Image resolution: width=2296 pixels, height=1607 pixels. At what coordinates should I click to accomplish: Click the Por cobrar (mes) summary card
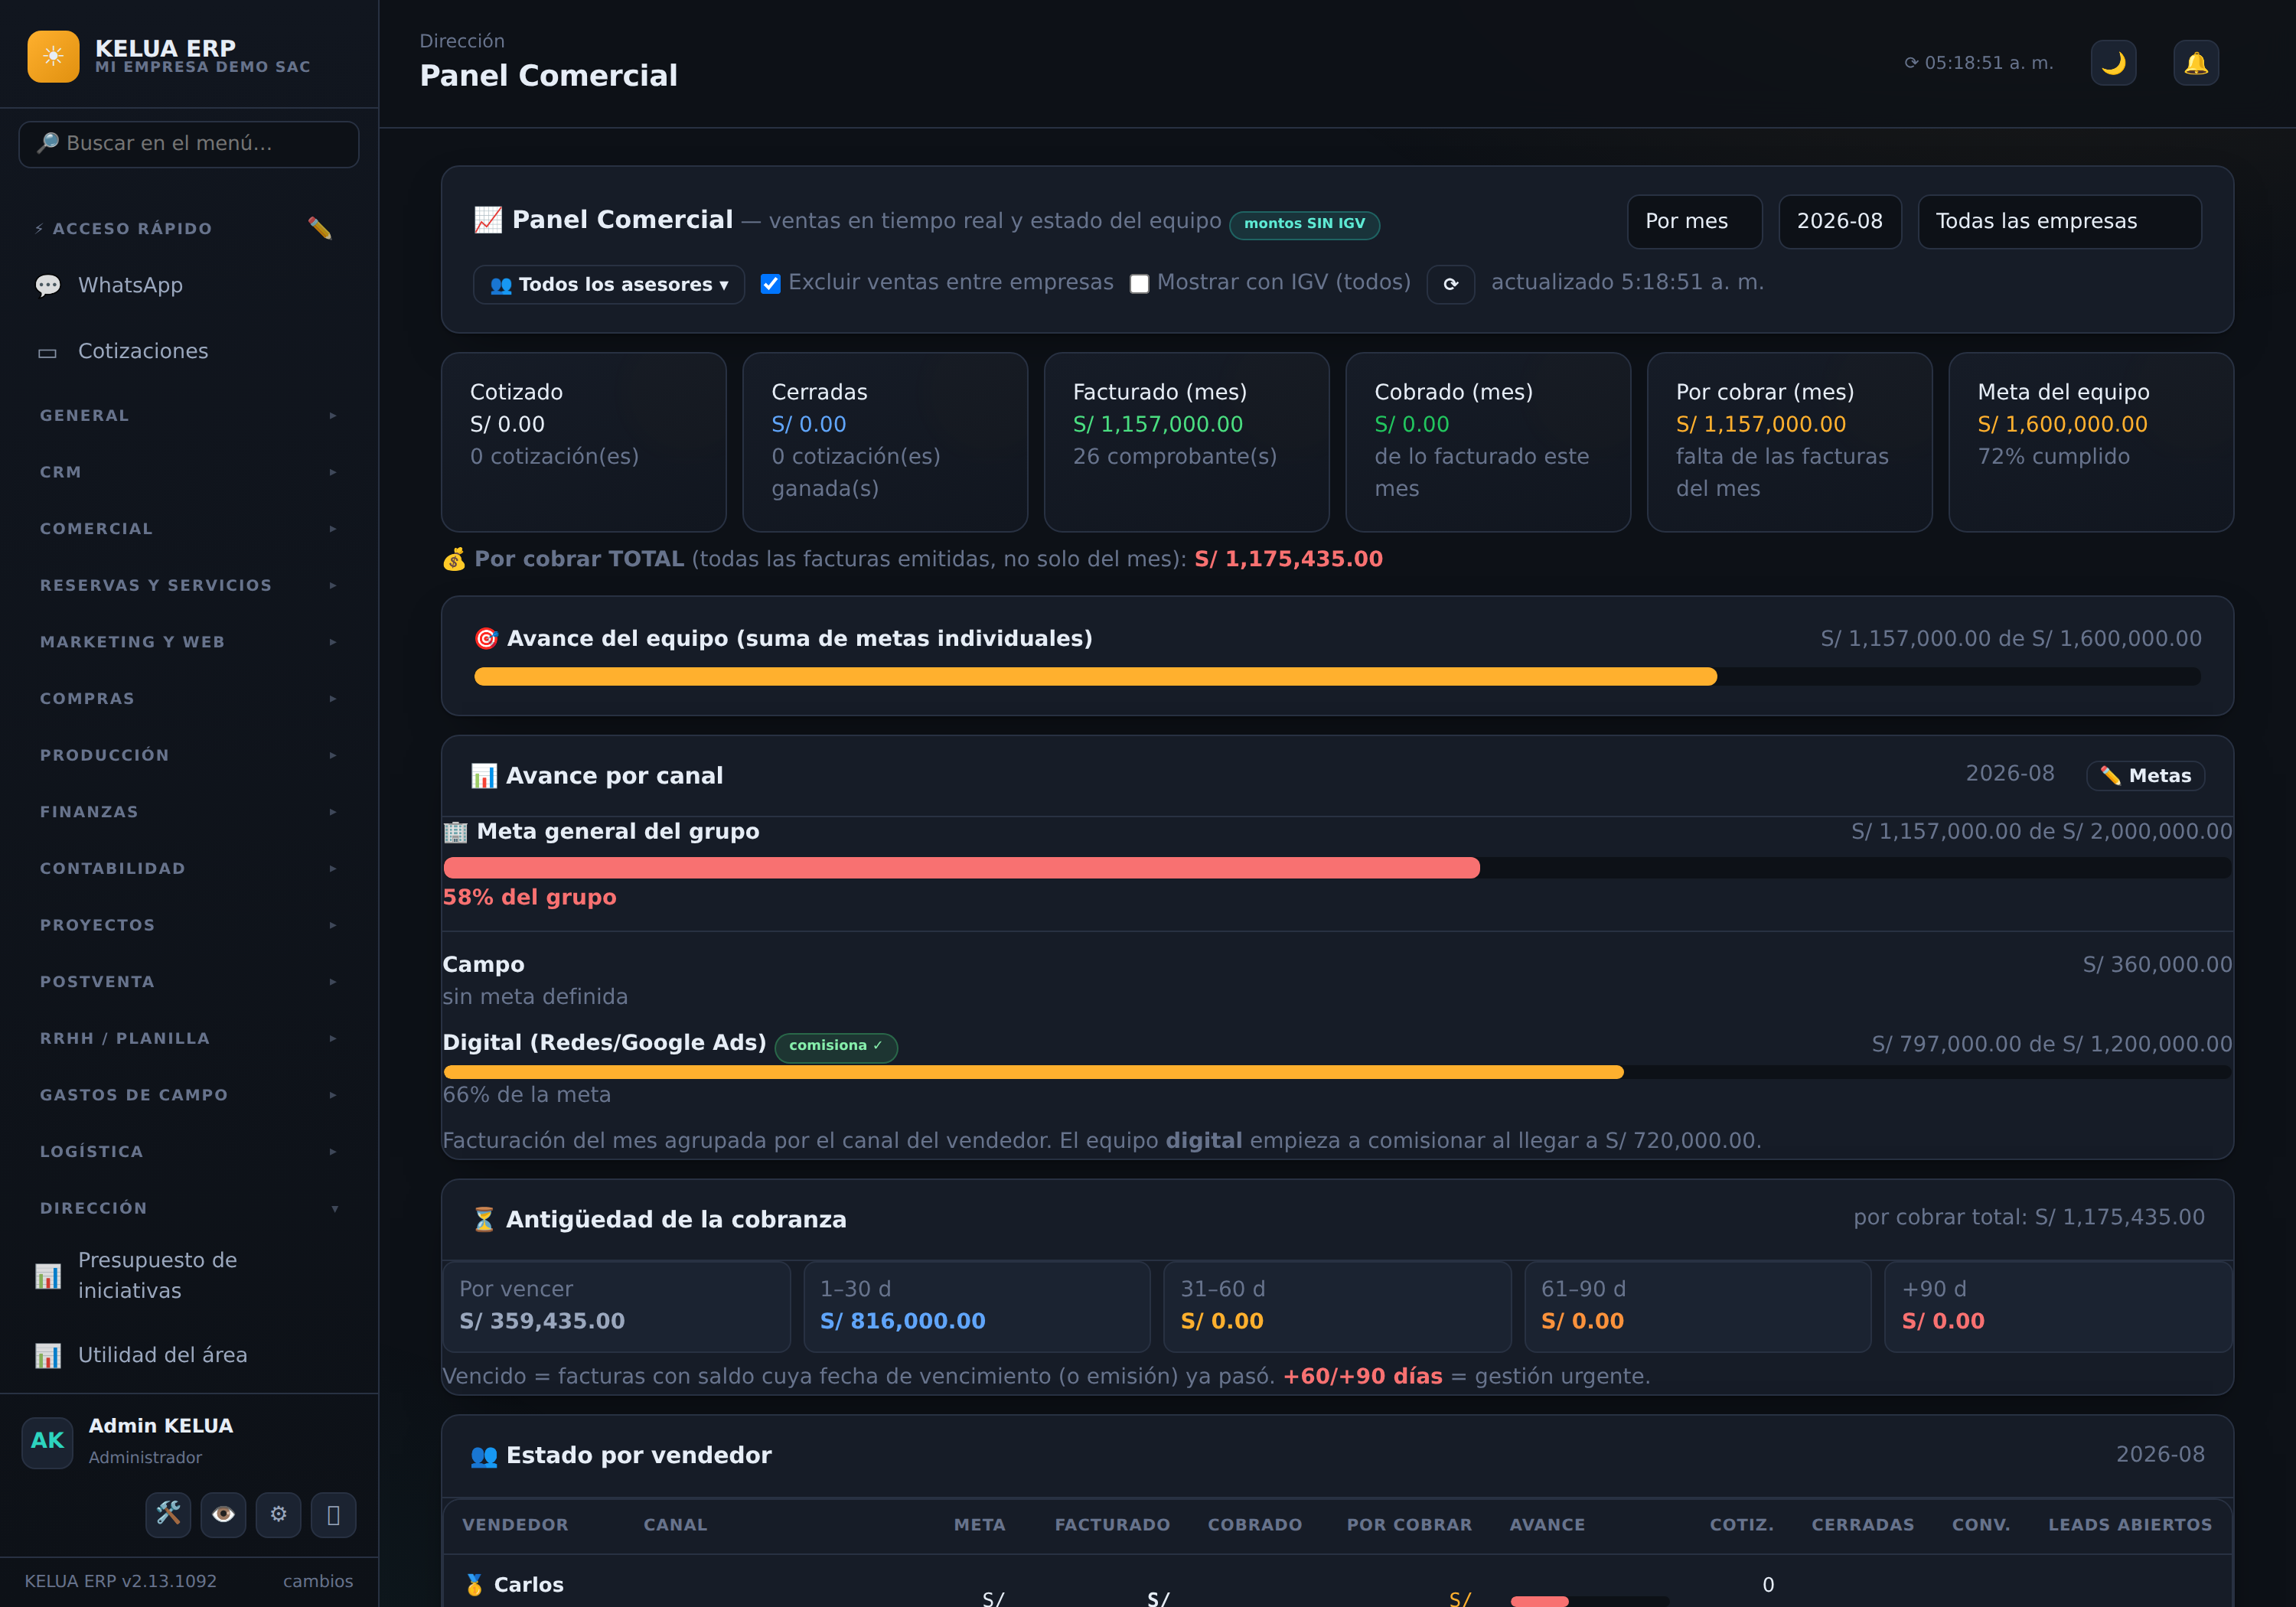(x=1789, y=442)
